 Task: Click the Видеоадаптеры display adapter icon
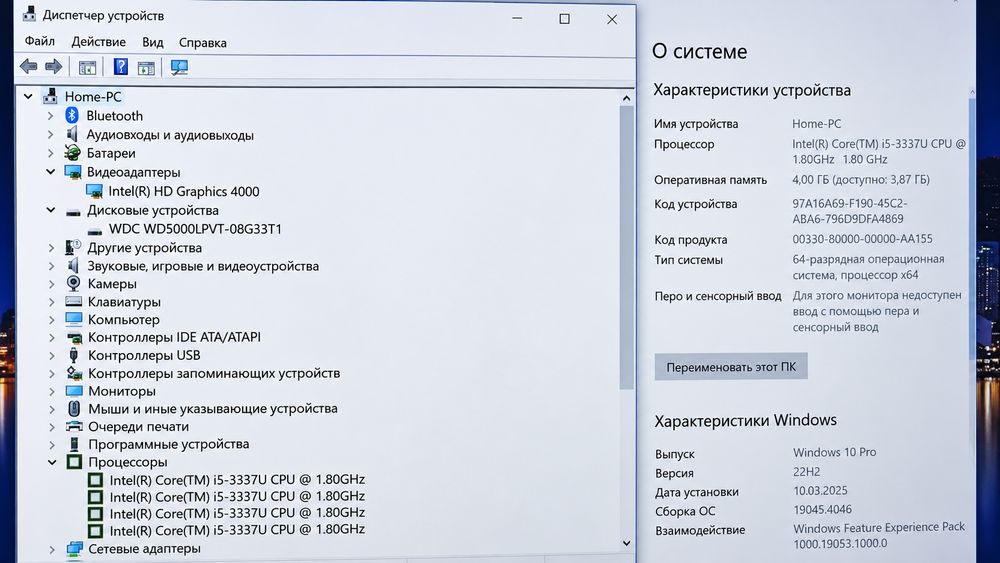[73, 172]
